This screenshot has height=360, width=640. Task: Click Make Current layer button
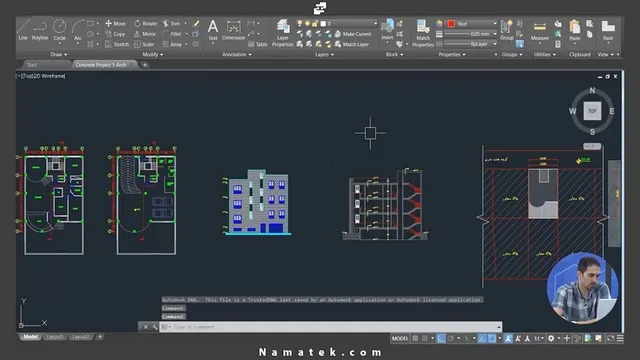tap(353, 34)
